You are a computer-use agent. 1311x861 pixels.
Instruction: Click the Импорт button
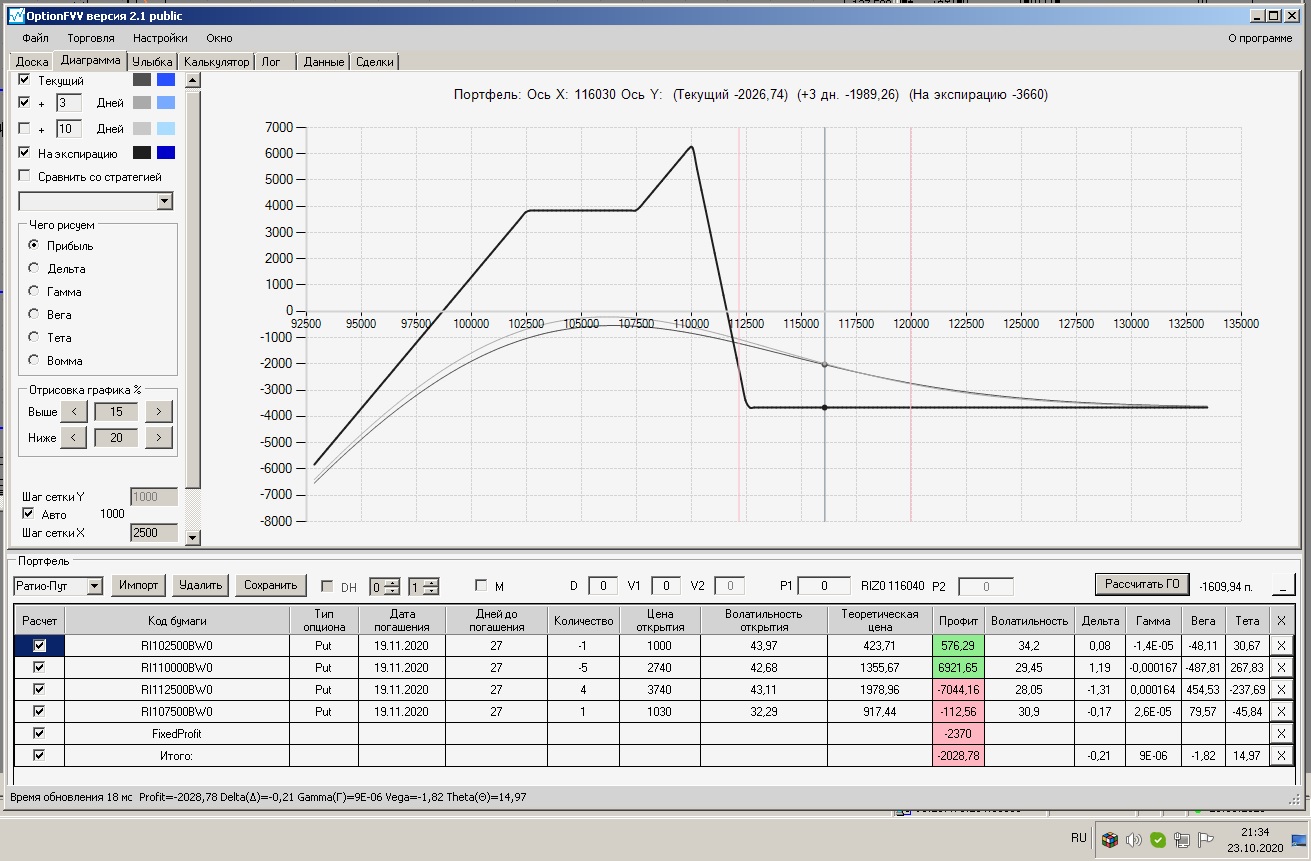(138, 585)
